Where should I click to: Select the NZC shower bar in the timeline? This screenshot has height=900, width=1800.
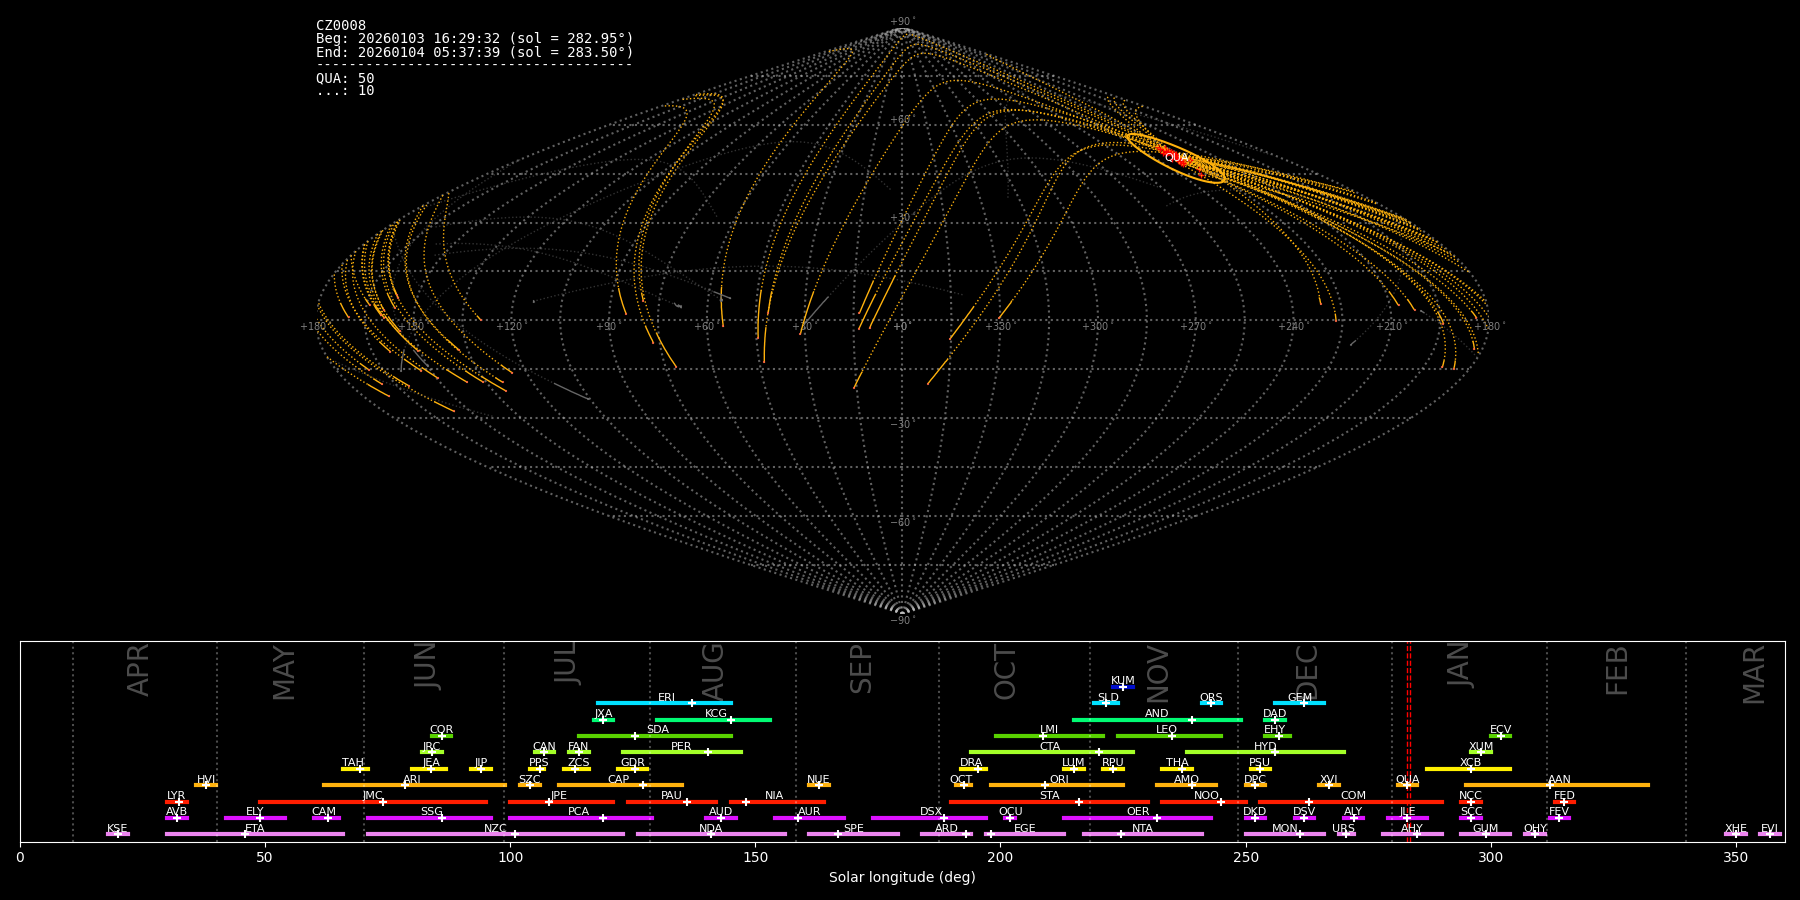pos(495,834)
